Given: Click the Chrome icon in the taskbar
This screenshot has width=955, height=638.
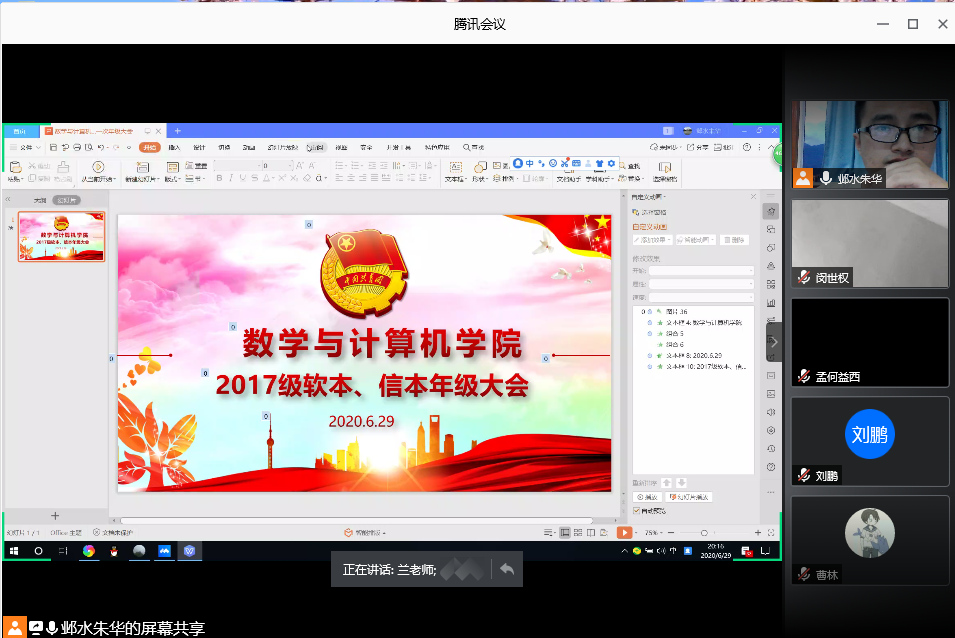Looking at the screenshot, I should (88, 551).
